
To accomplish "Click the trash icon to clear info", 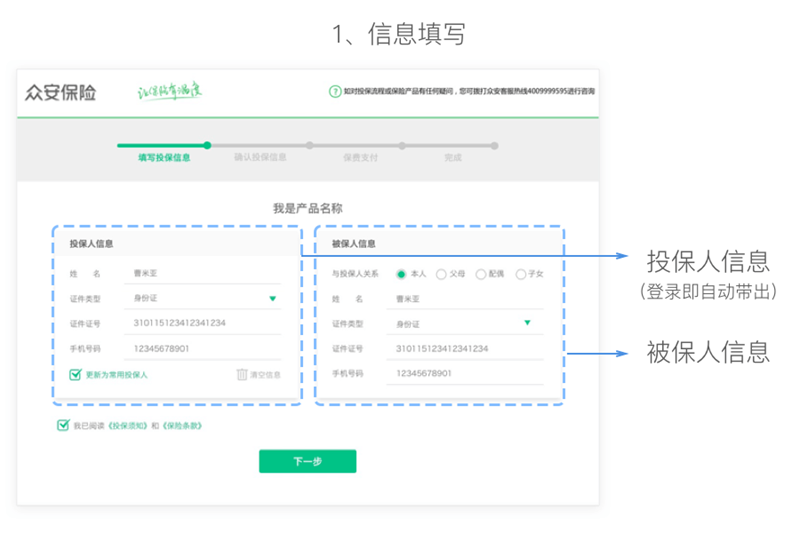I will click(242, 374).
